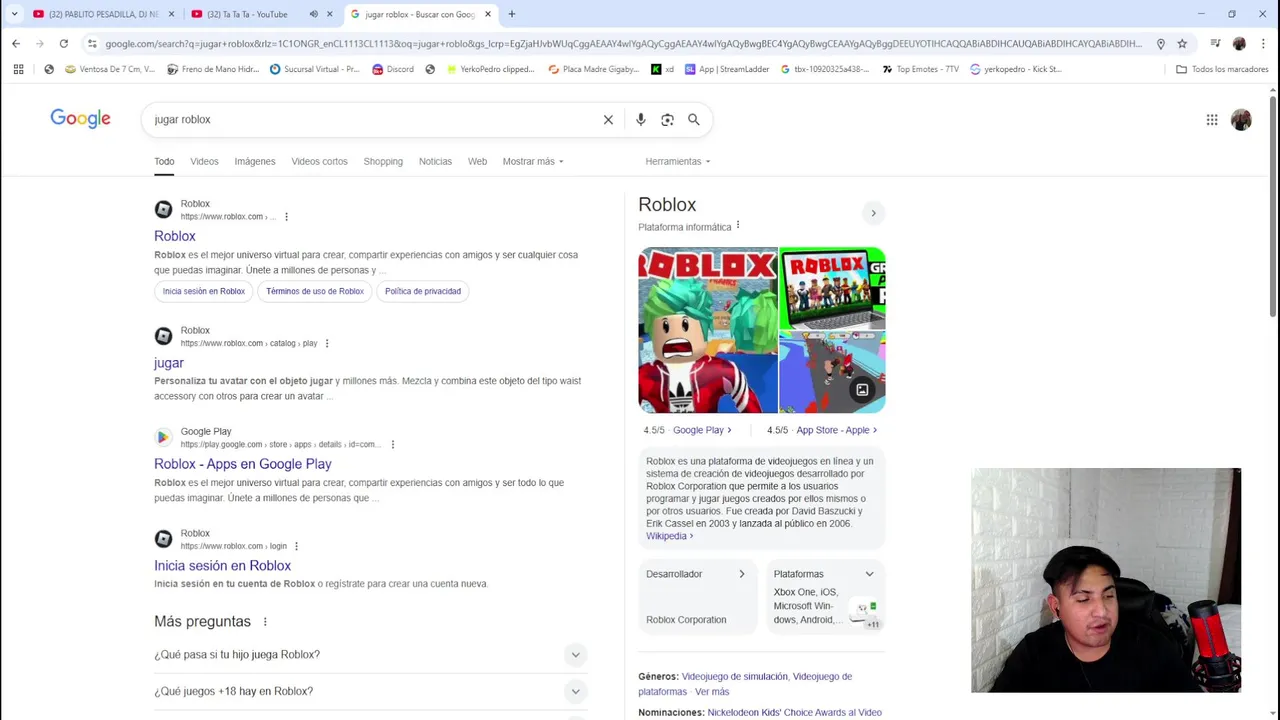Open Top Emotes 7TV bookmark

pyautogui.click(x=920, y=69)
